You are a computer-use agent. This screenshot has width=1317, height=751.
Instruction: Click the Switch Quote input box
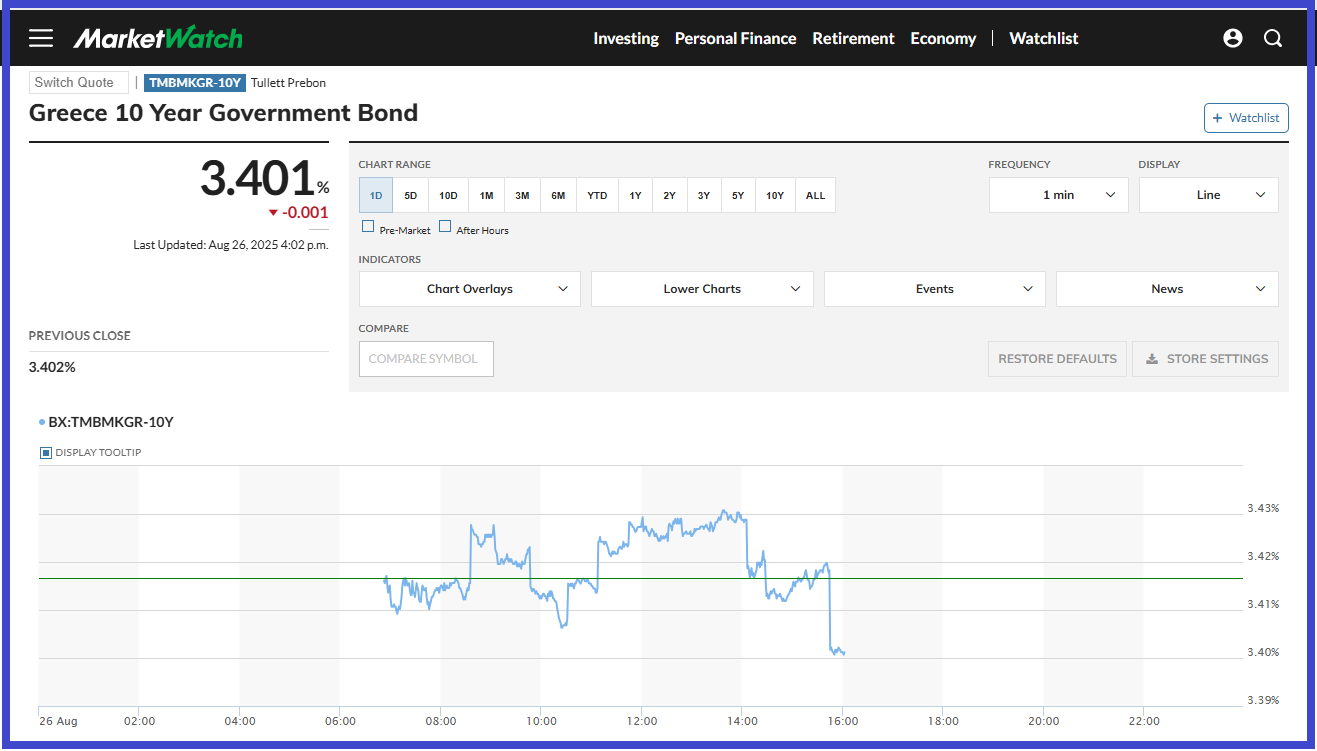tap(79, 83)
